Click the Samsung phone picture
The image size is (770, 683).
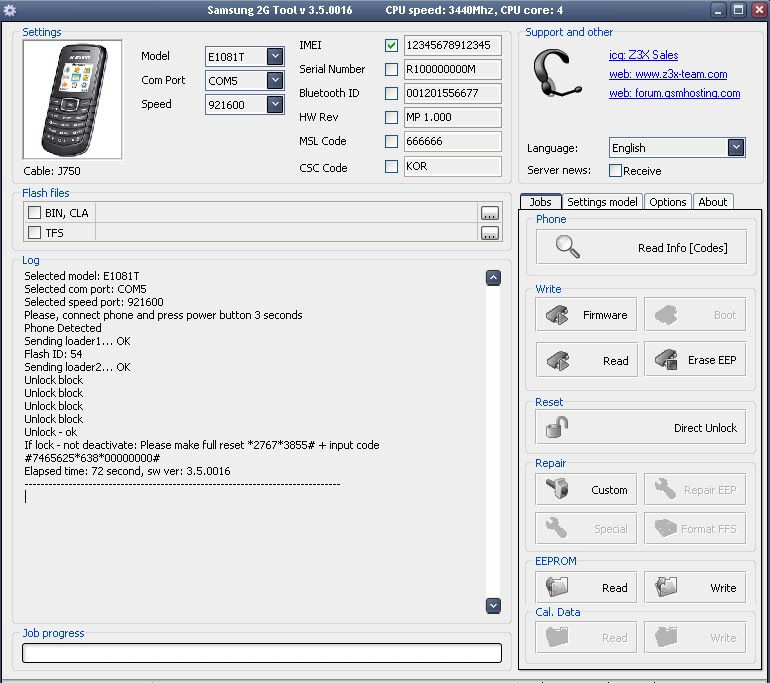click(x=73, y=99)
